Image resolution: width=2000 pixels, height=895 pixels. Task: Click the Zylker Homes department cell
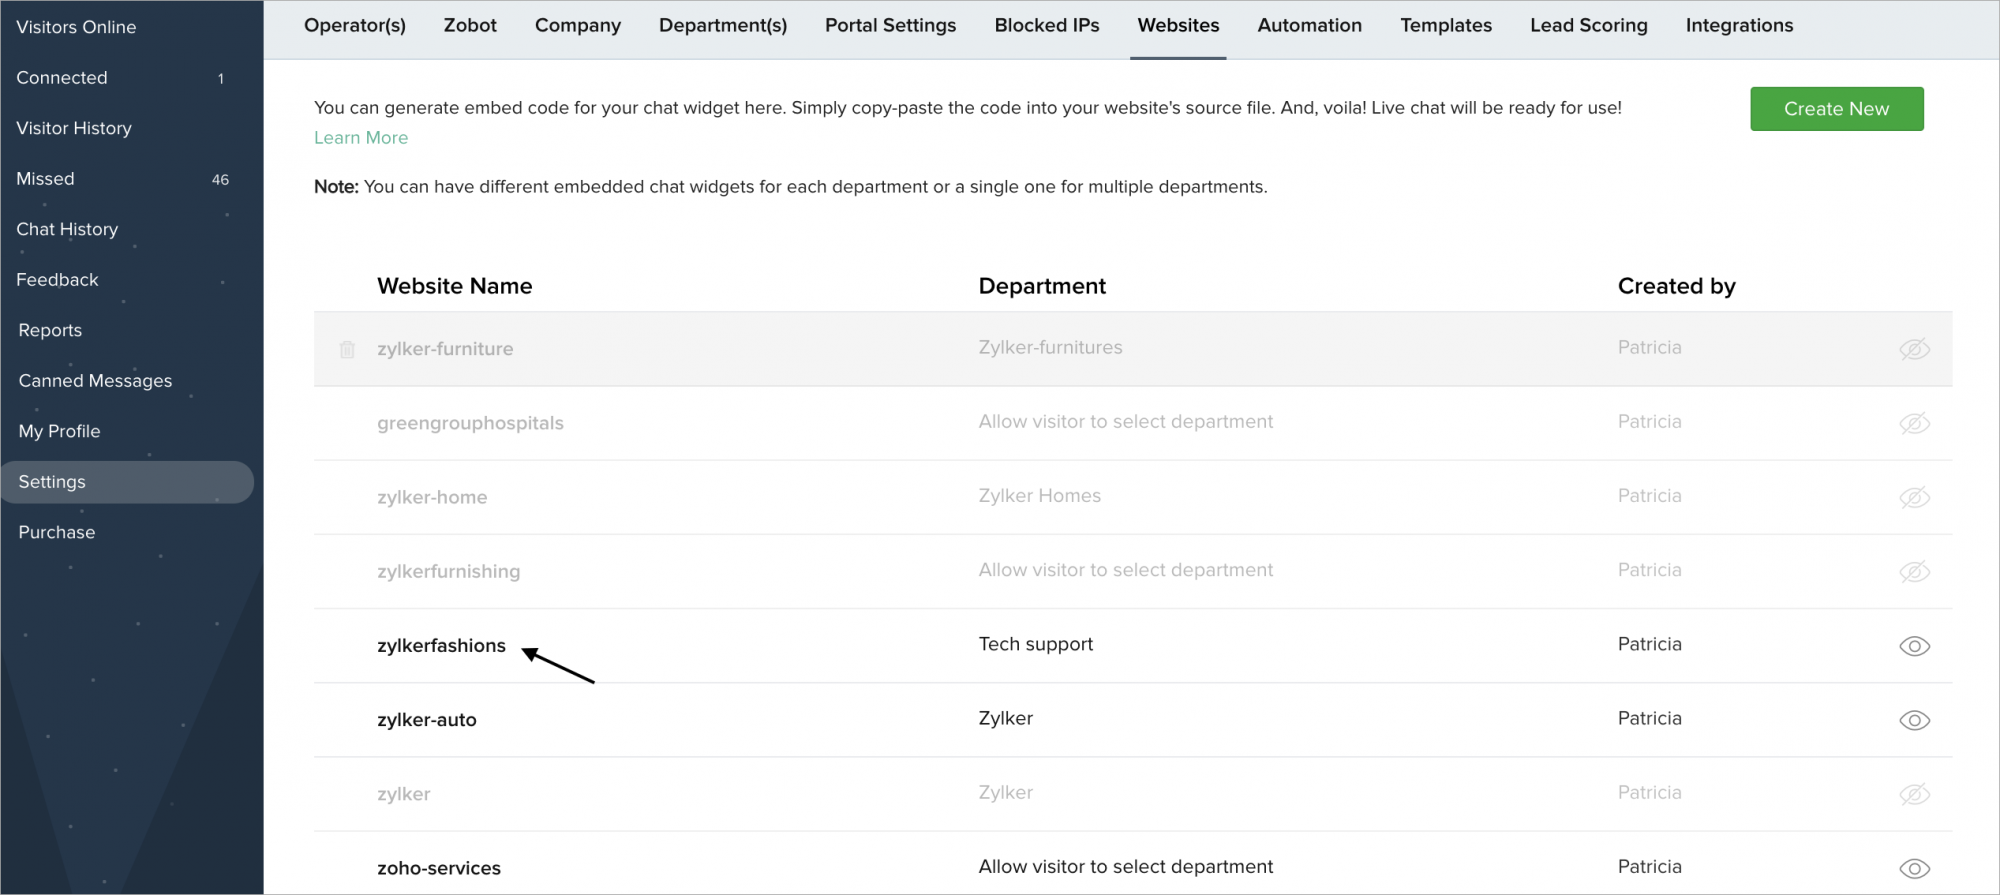(x=1039, y=495)
